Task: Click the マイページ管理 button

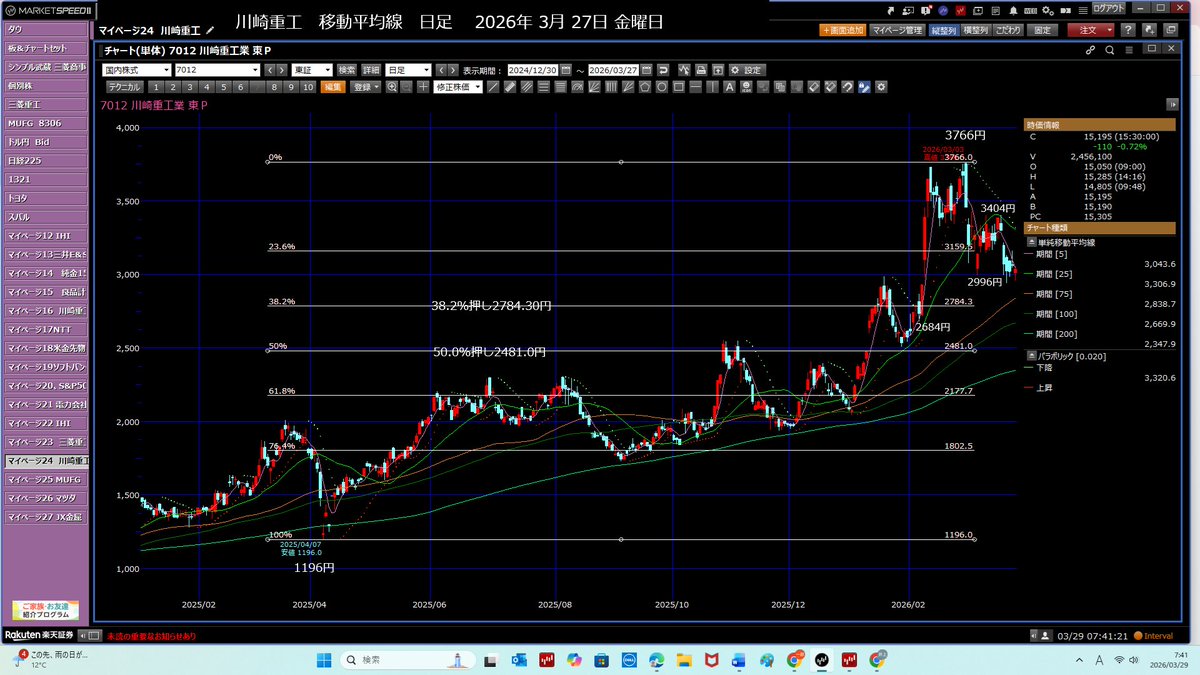Action: click(x=897, y=30)
